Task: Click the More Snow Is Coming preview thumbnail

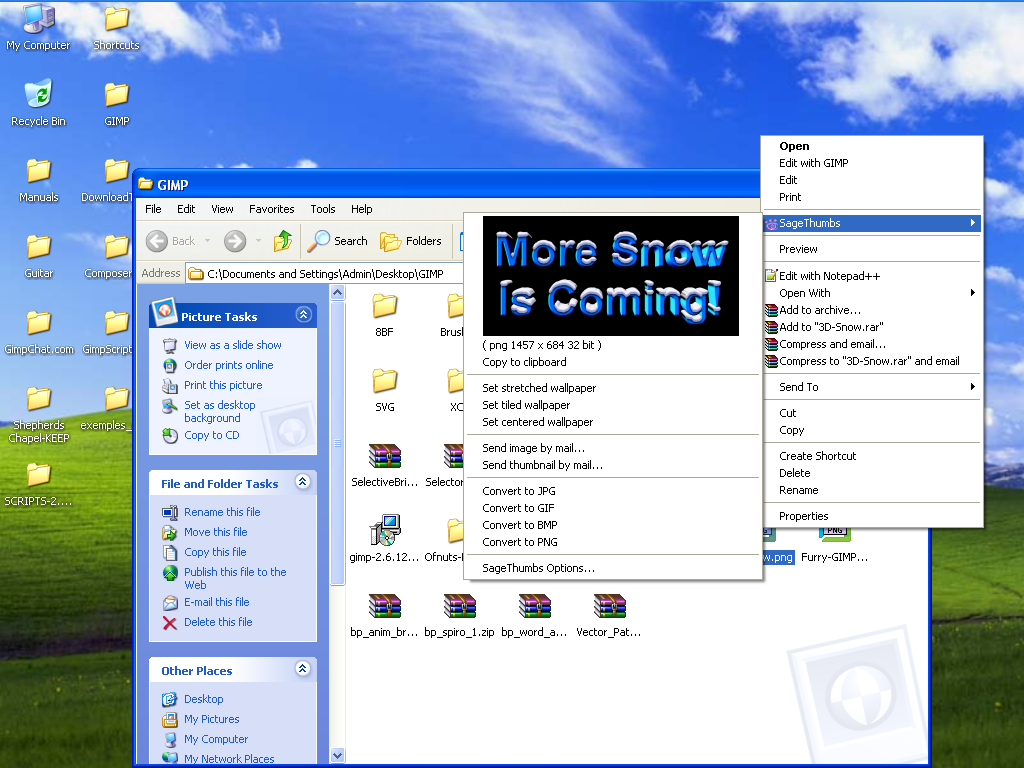Action: (x=611, y=276)
